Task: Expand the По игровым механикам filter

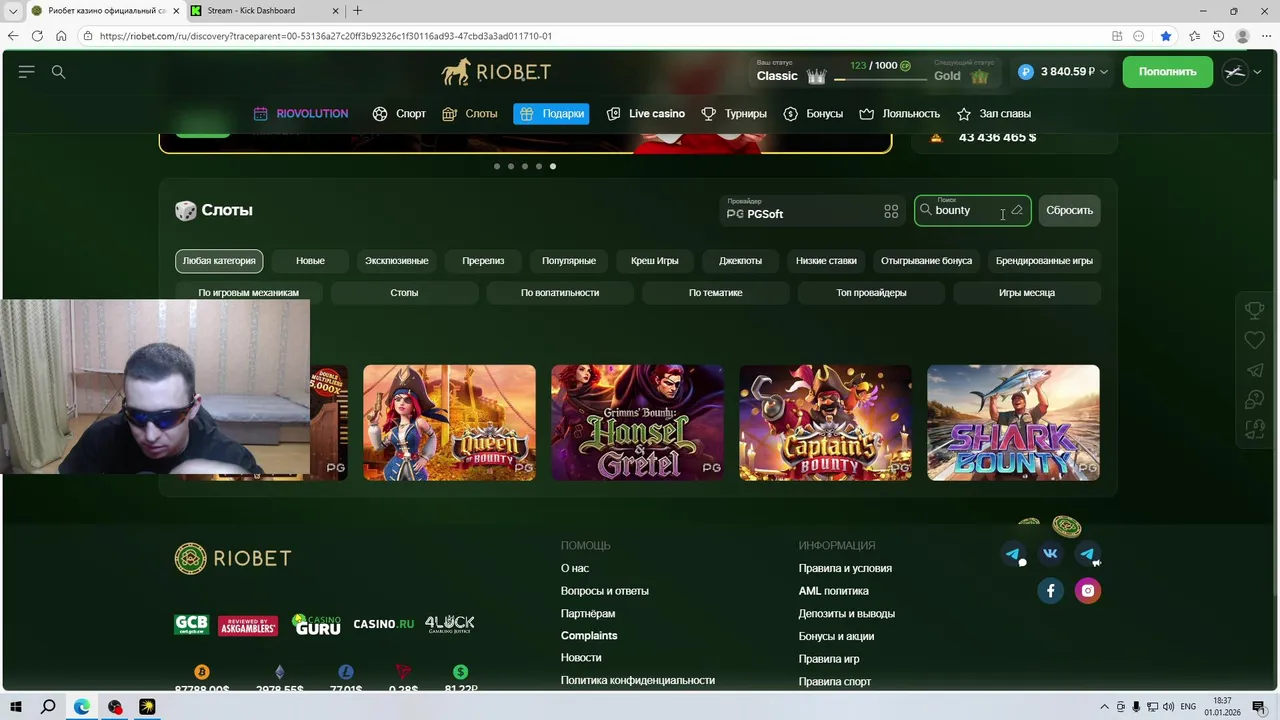Action: pyautogui.click(x=248, y=293)
